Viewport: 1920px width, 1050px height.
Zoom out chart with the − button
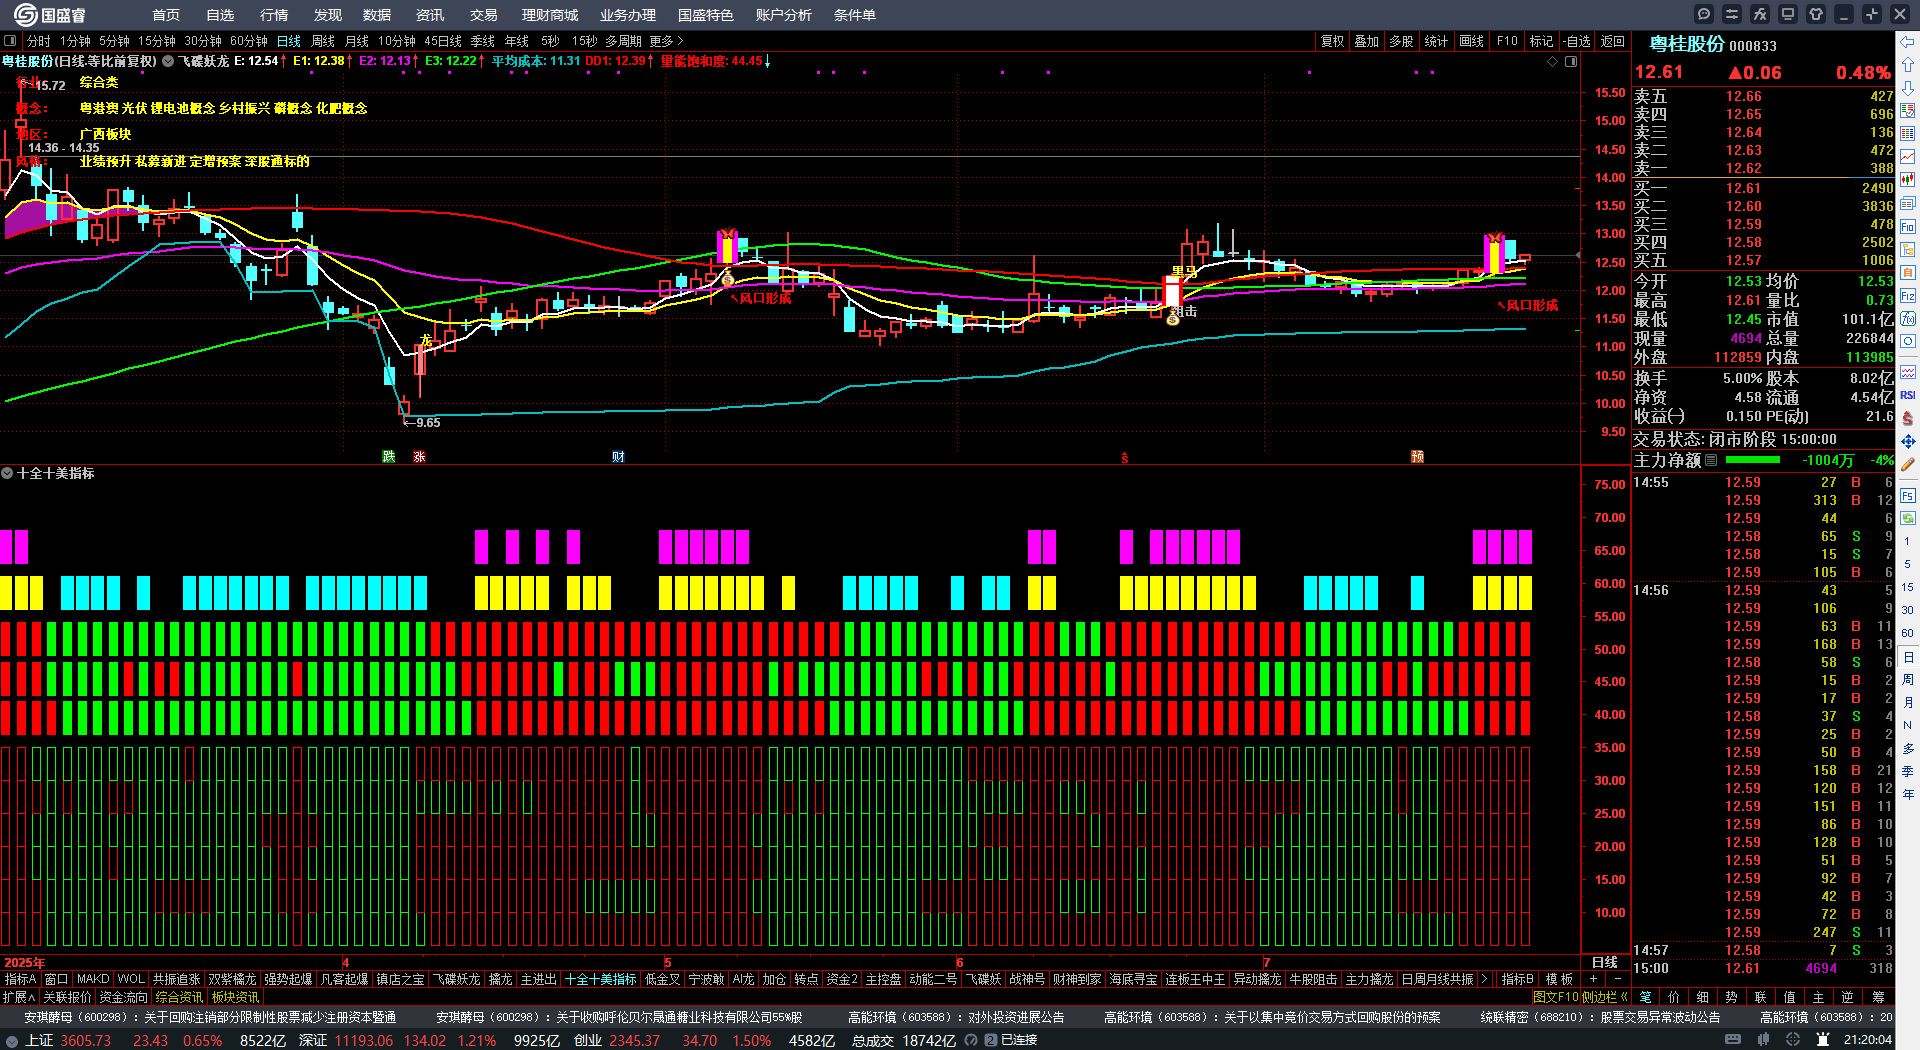[1617, 979]
